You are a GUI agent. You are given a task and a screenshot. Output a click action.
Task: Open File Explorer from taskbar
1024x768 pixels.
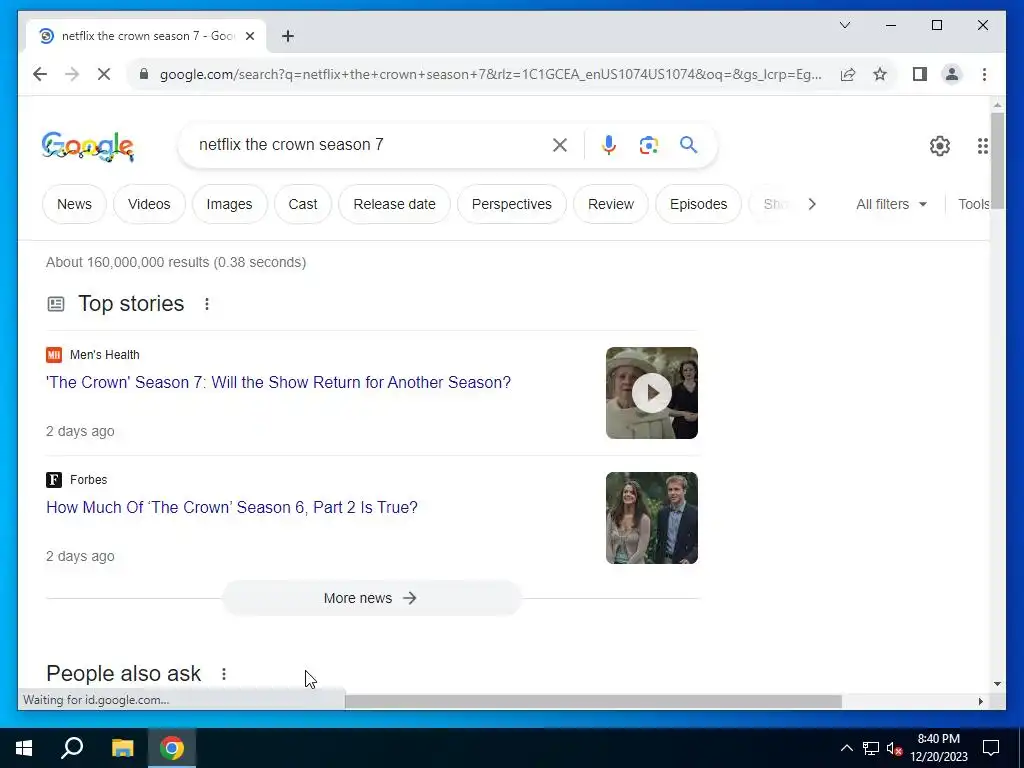click(x=122, y=748)
